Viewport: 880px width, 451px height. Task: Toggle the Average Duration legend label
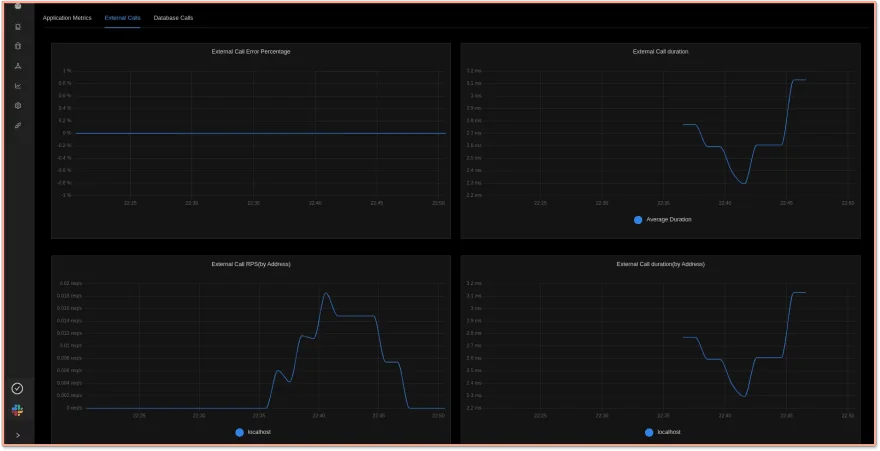pyautogui.click(x=668, y=219)
